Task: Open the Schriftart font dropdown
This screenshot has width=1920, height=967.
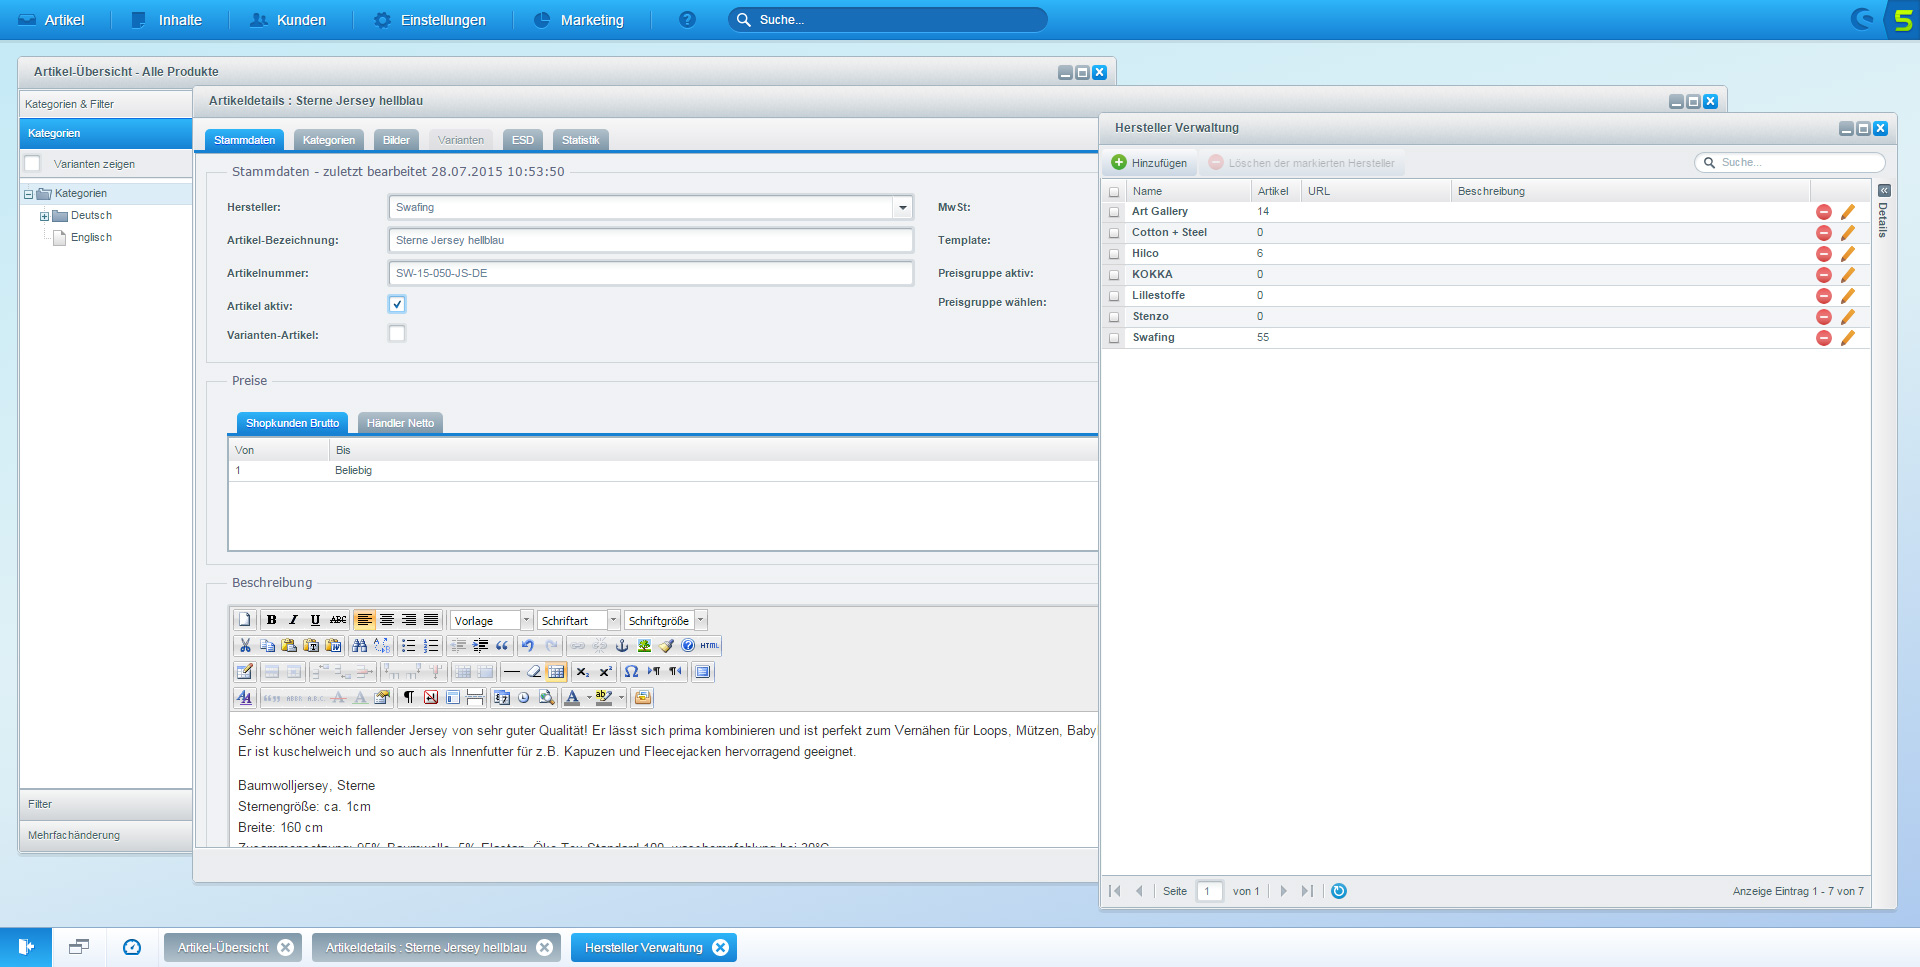Action: point(613,621)
